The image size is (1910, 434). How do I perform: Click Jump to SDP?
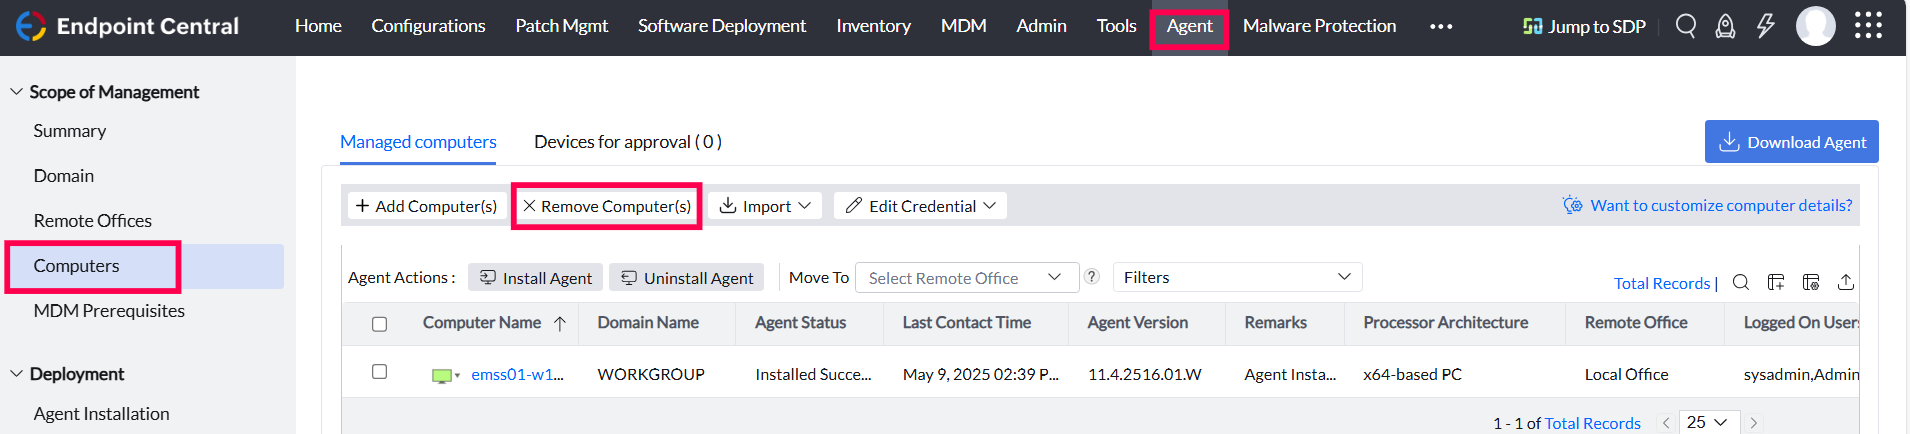1584,26
